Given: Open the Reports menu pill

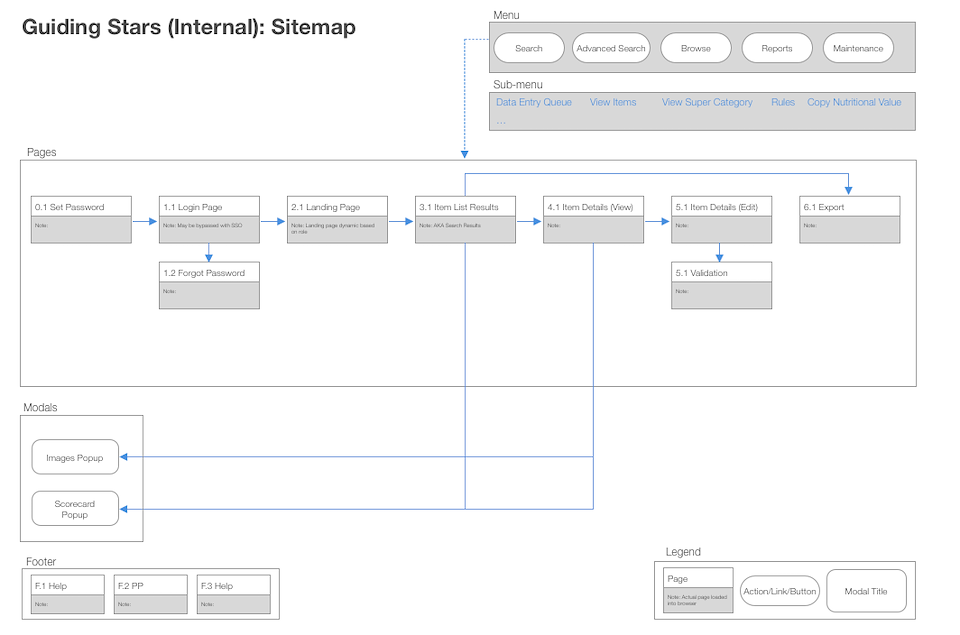Looking at the screenshot, I should point(777,48).
